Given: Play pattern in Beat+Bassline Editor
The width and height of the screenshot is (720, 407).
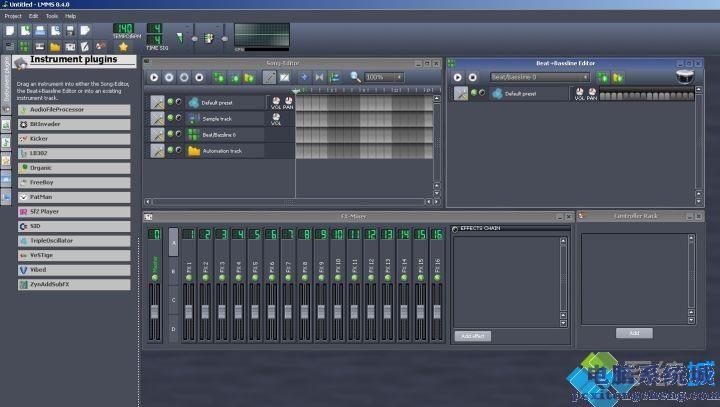Looking at the screenshot, I should (x=457, y=78).
